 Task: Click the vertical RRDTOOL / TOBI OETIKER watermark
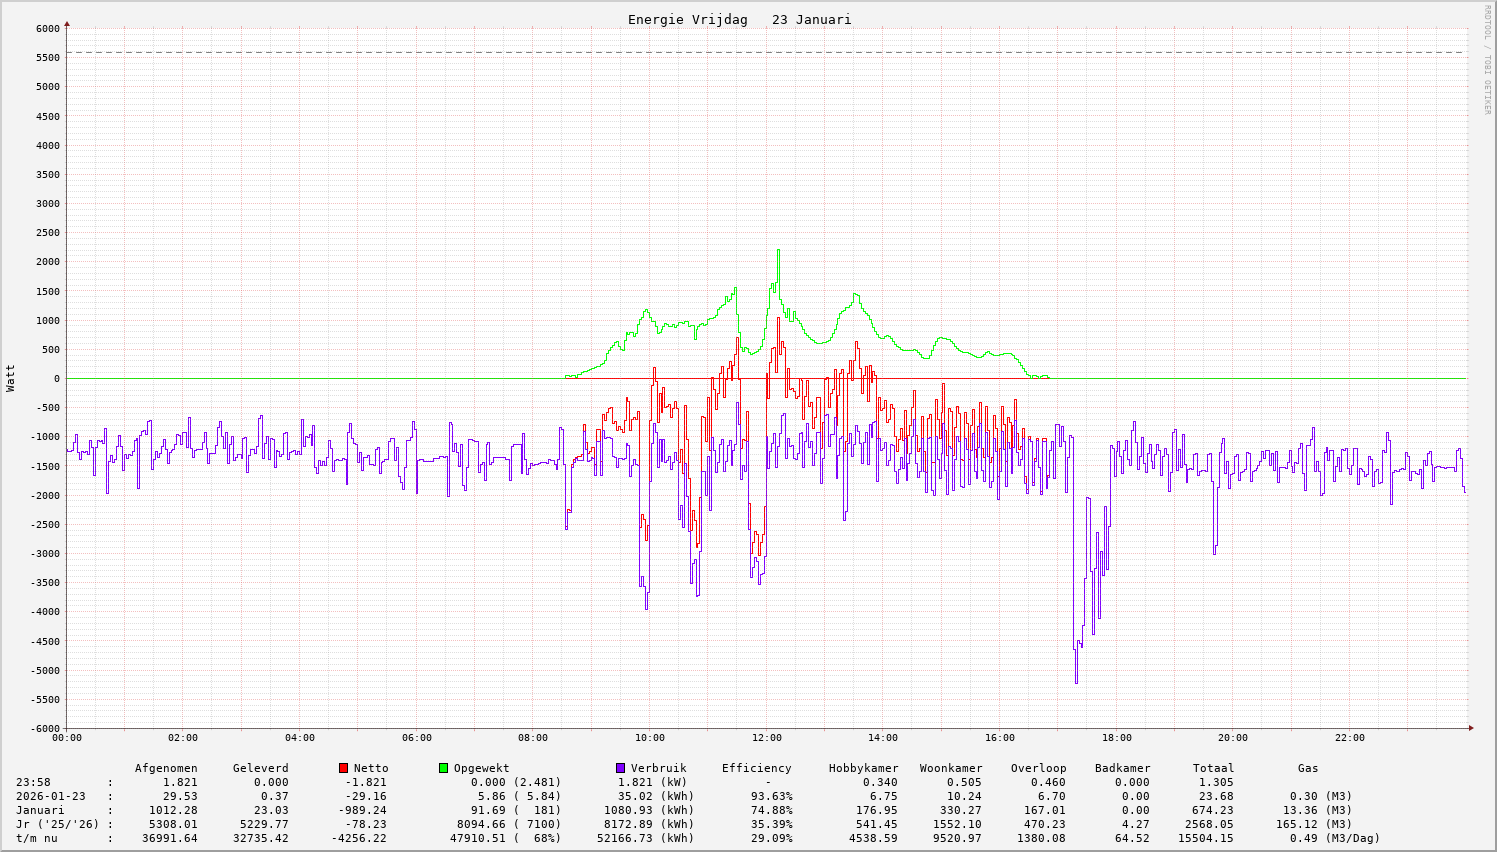point(1487,59)
